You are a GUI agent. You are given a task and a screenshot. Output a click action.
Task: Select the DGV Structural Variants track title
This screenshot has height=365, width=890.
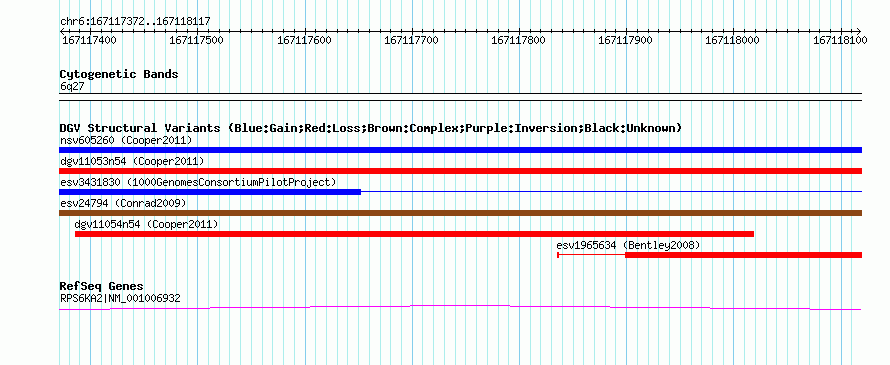coord(371,128)
